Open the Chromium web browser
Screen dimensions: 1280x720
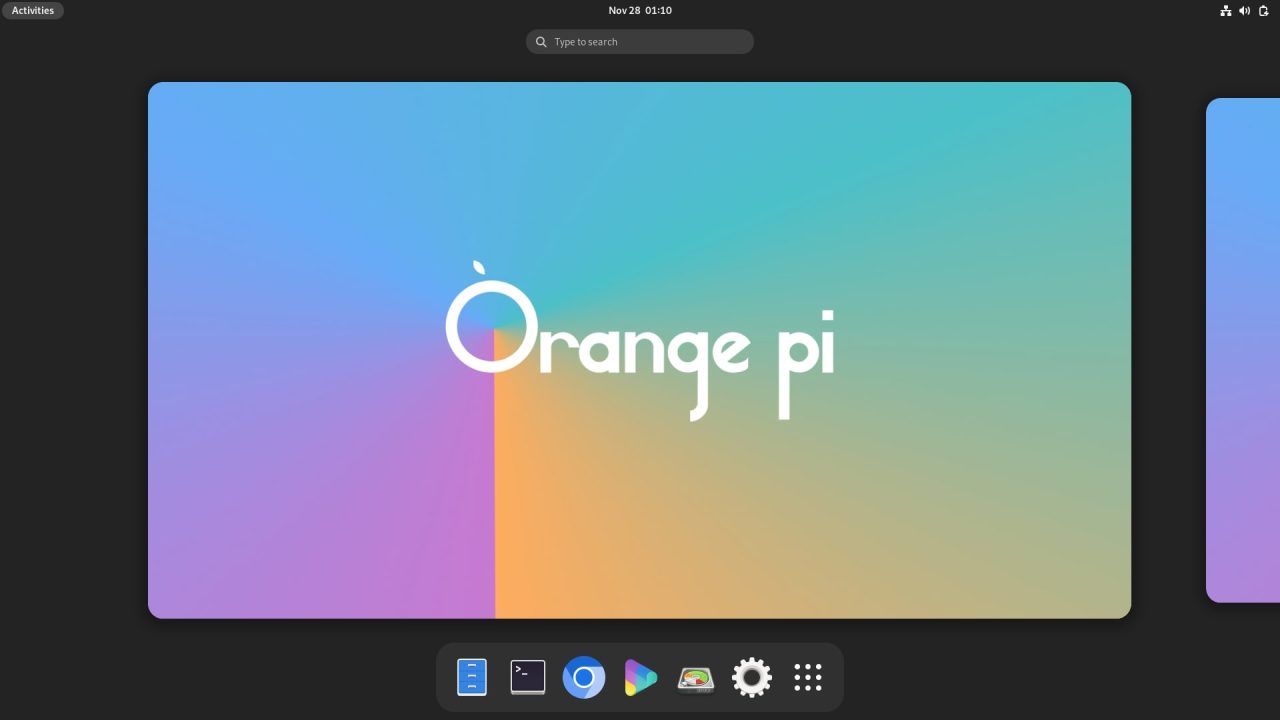tap(583, 677)
